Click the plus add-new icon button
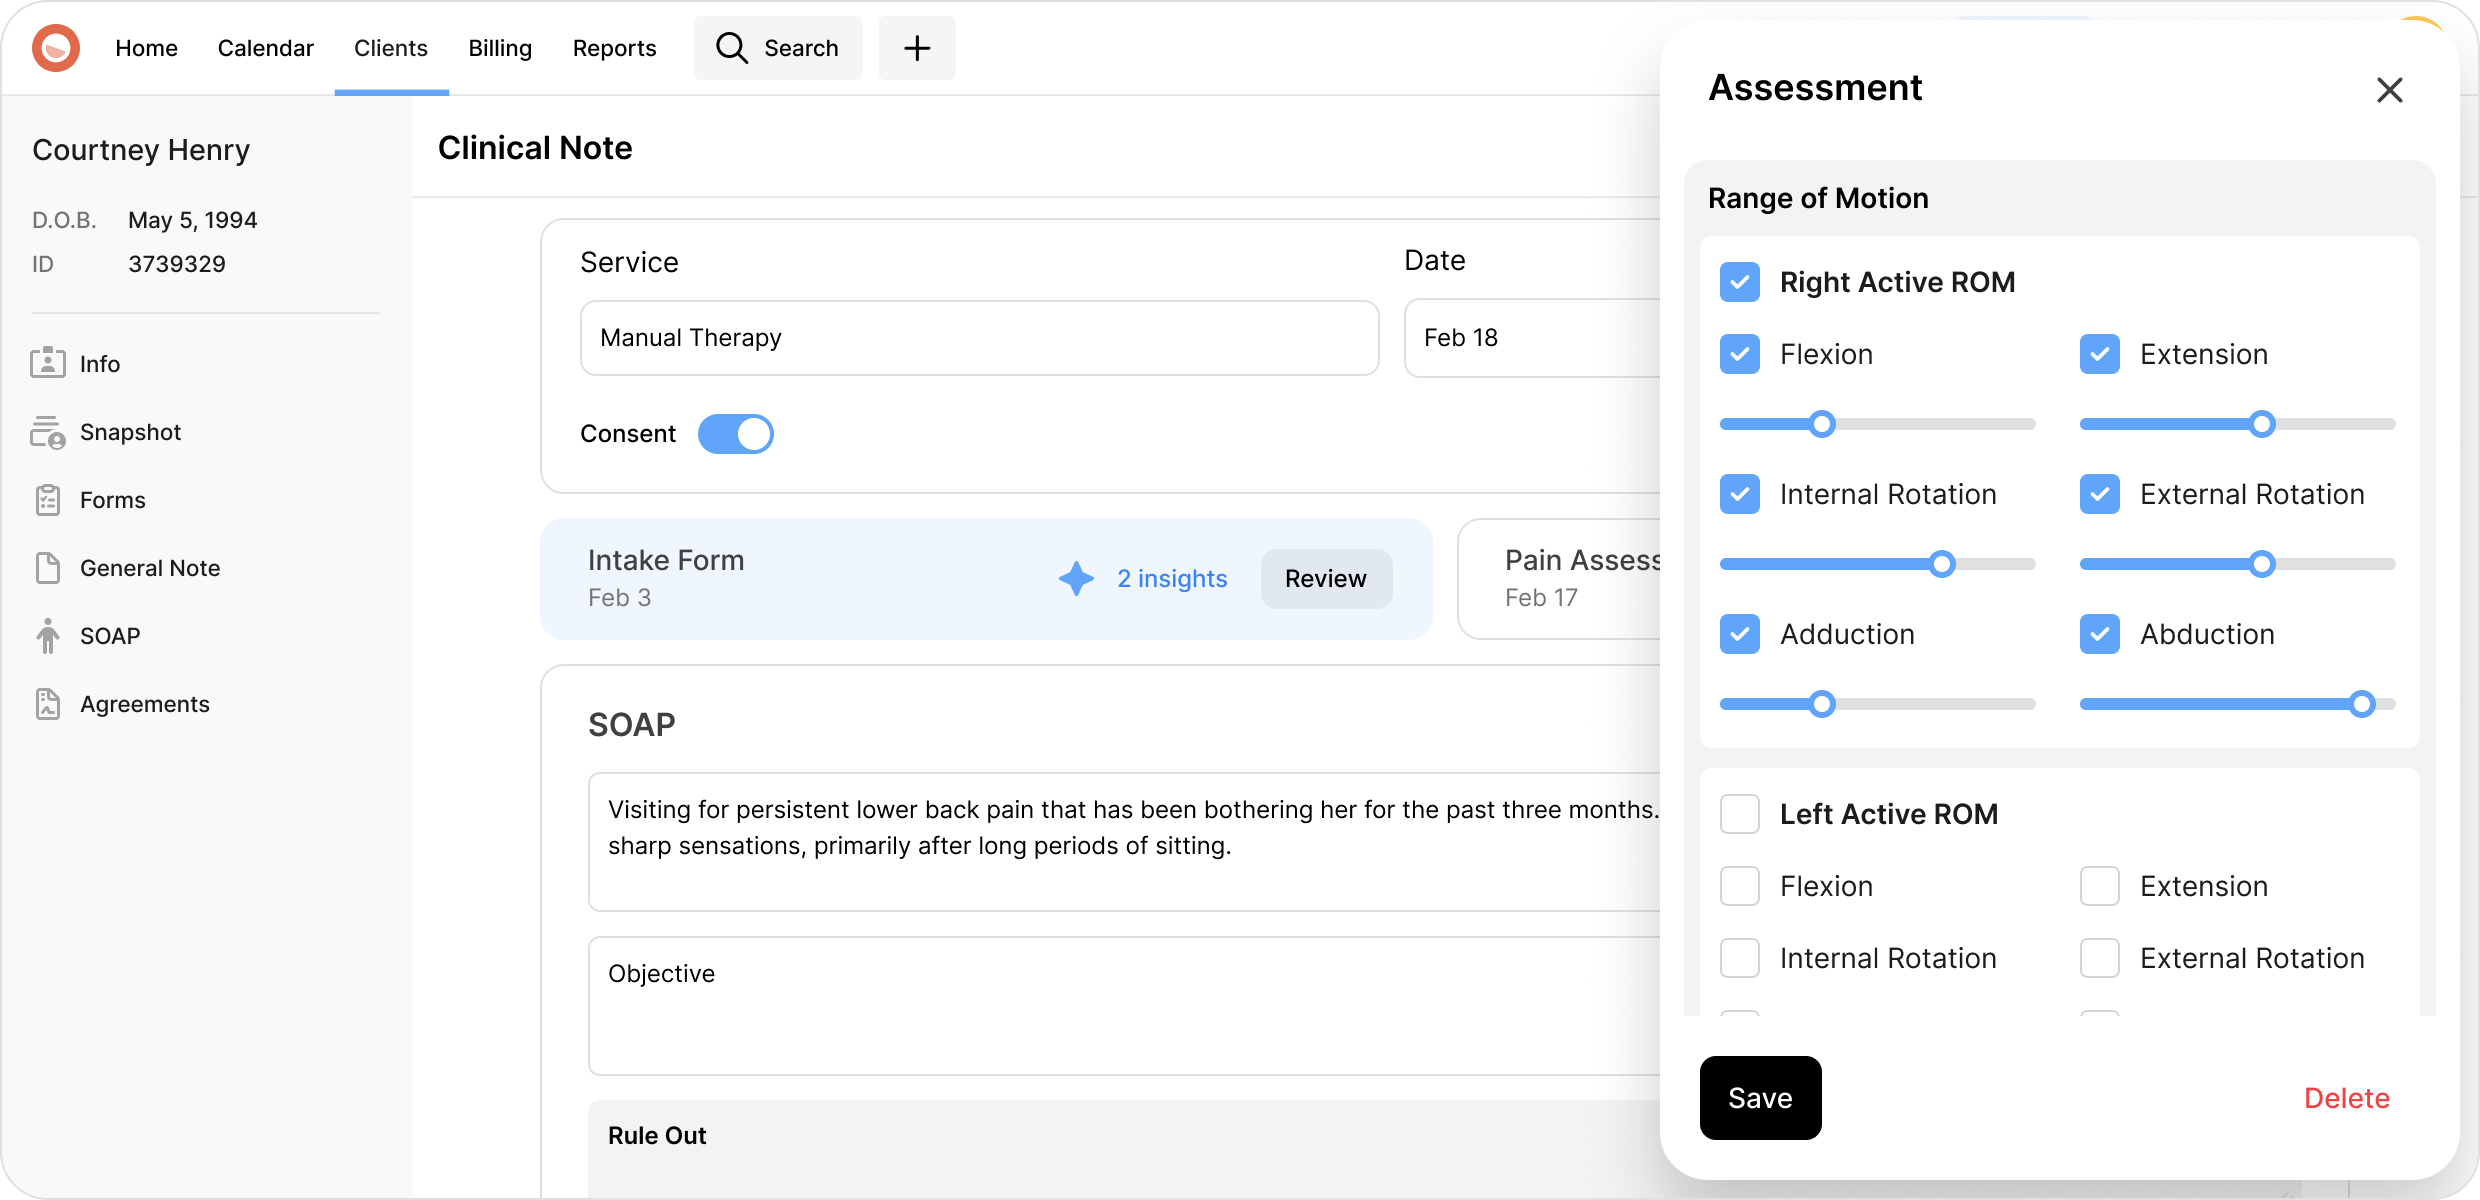 point(916,48)
